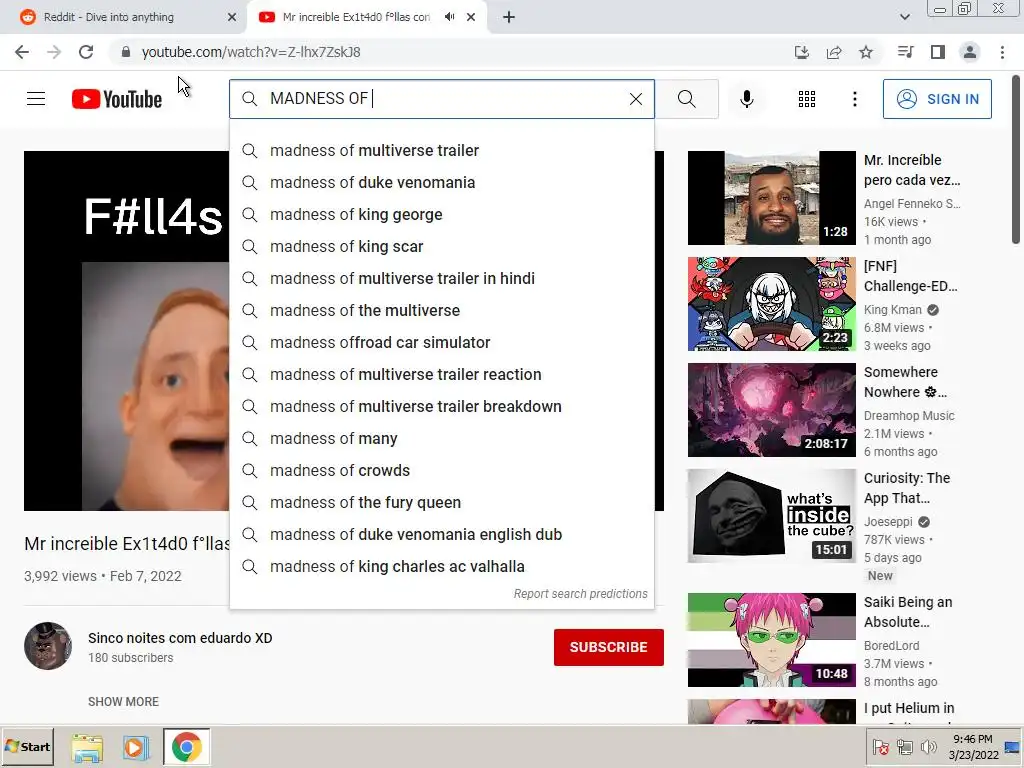The height and width of the screenshot is (768, 1024).
Task: Subscribe to Sinco noites com eduardo XD
Action: coord(609,647)
